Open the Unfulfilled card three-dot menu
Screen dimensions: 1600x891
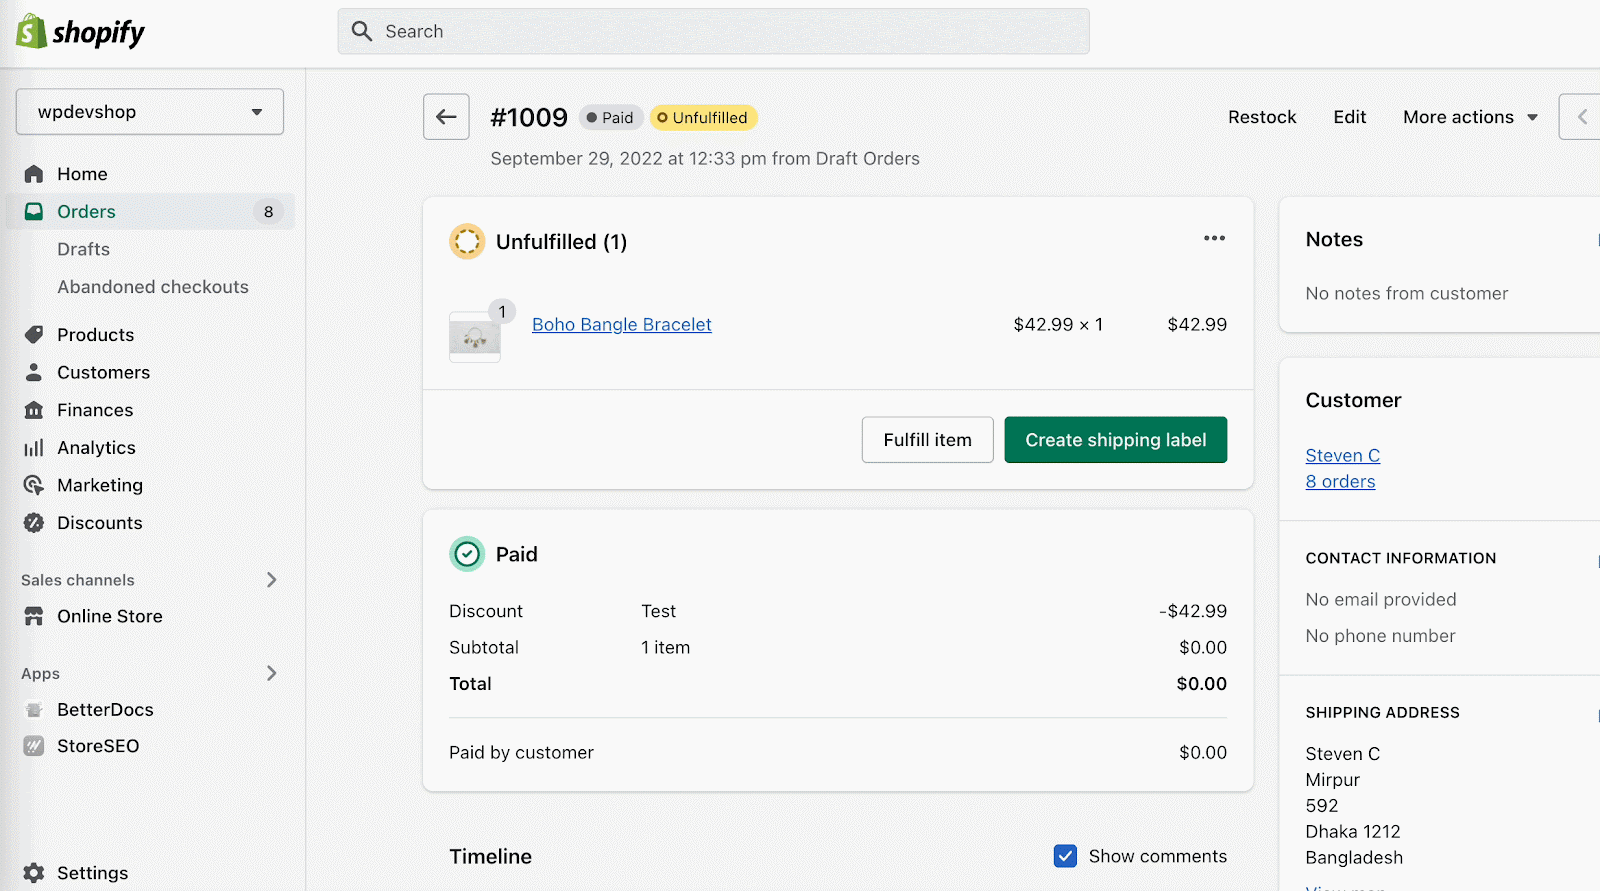tap(1214, 238)
